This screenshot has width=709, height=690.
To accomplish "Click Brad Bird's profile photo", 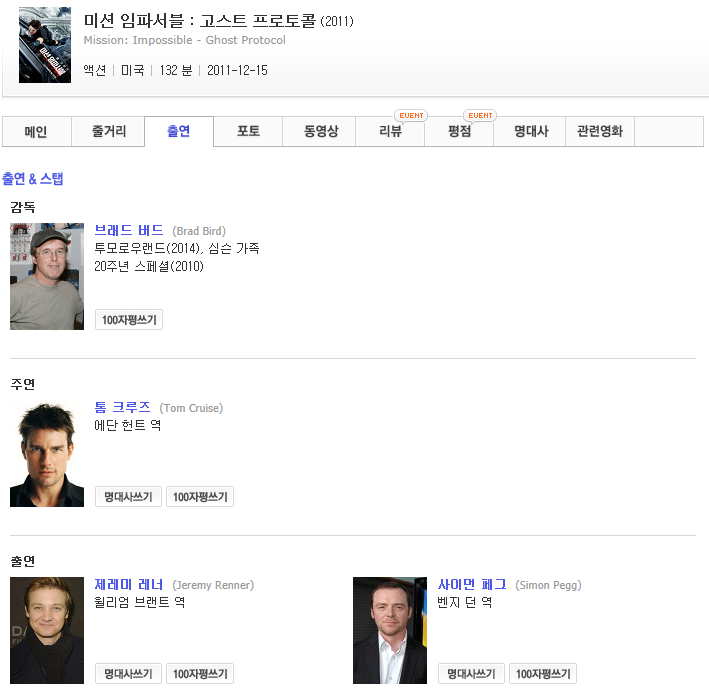I will (x=47, y=276).
